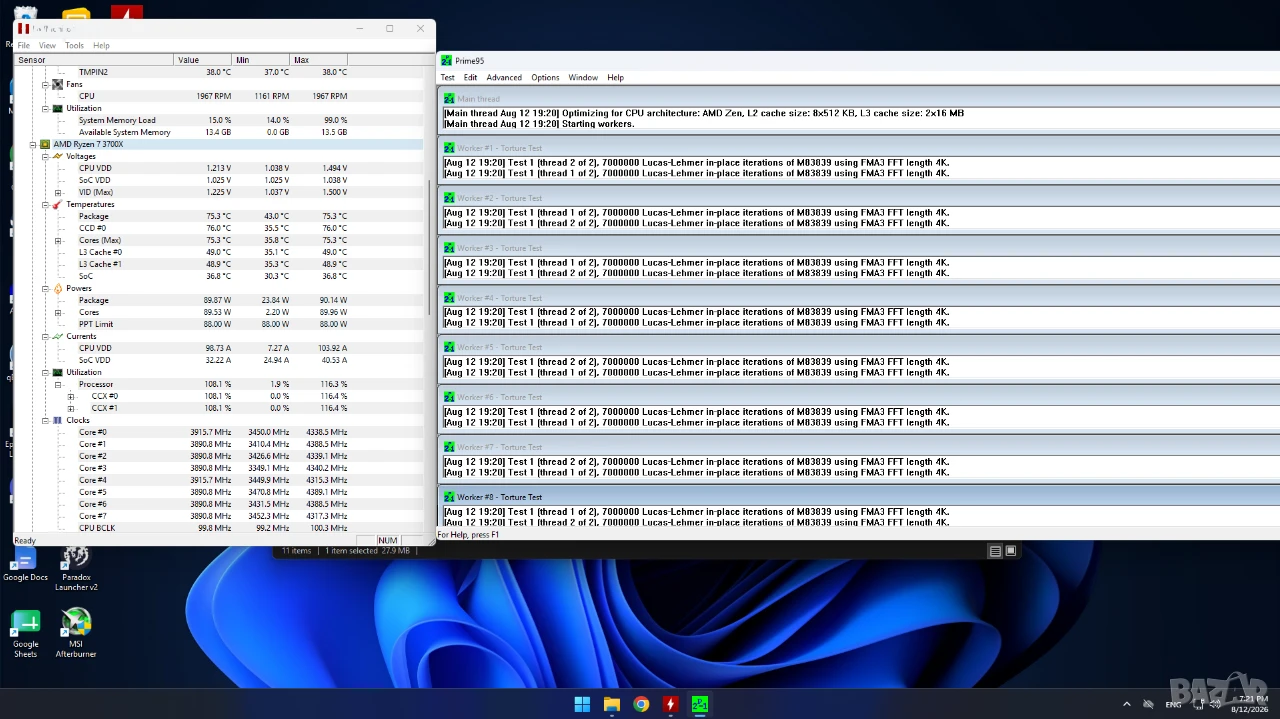
Task: Click the ENG language indicator
Action: click(x=1173, y=704)
